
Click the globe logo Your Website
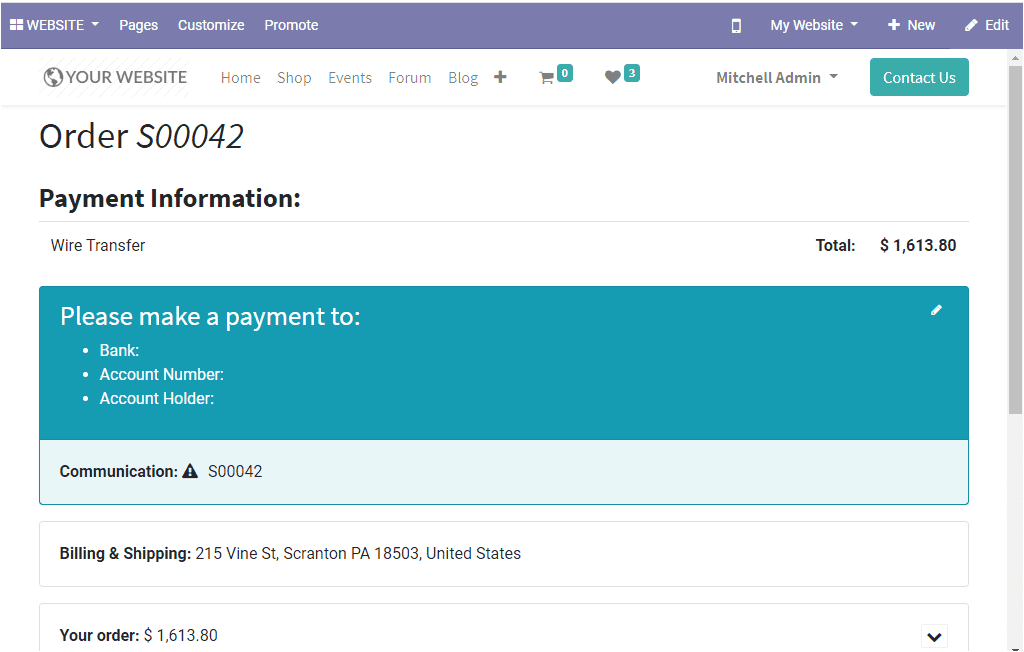(x=115, y=77)
